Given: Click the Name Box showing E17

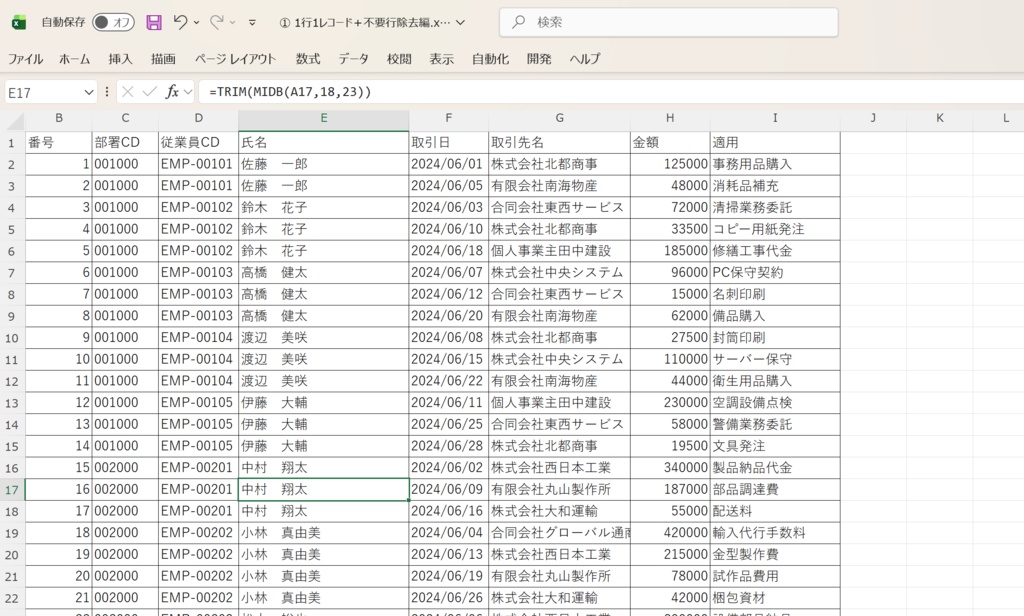Looking at the screenshot, I should pyautogui.click(x=42, y=92).
